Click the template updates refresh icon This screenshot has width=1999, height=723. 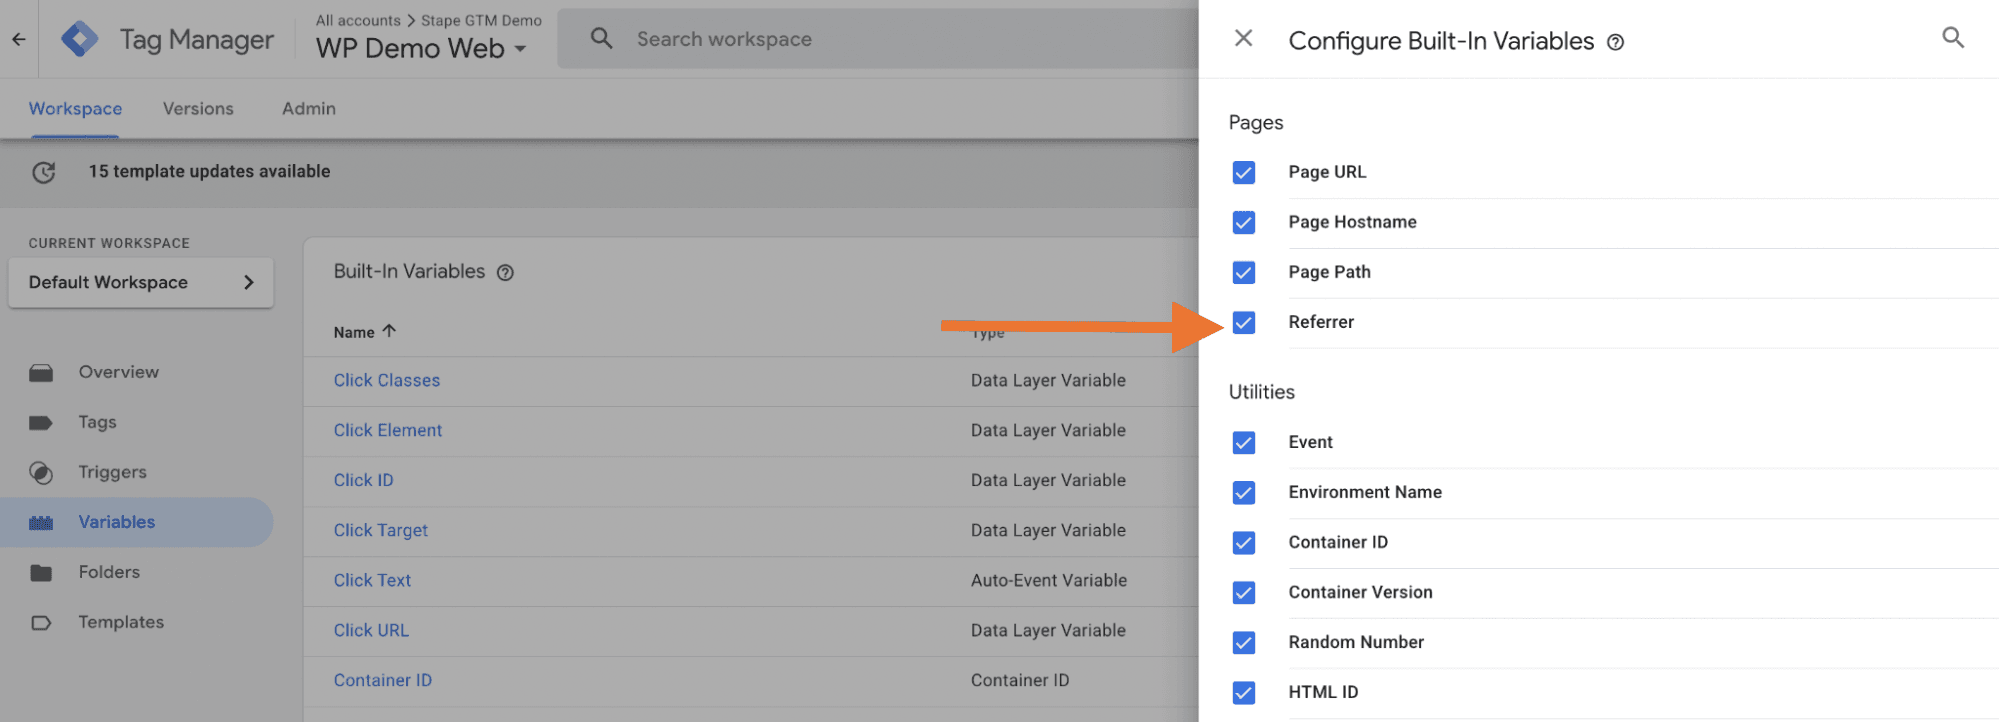(x=43, y=172)
